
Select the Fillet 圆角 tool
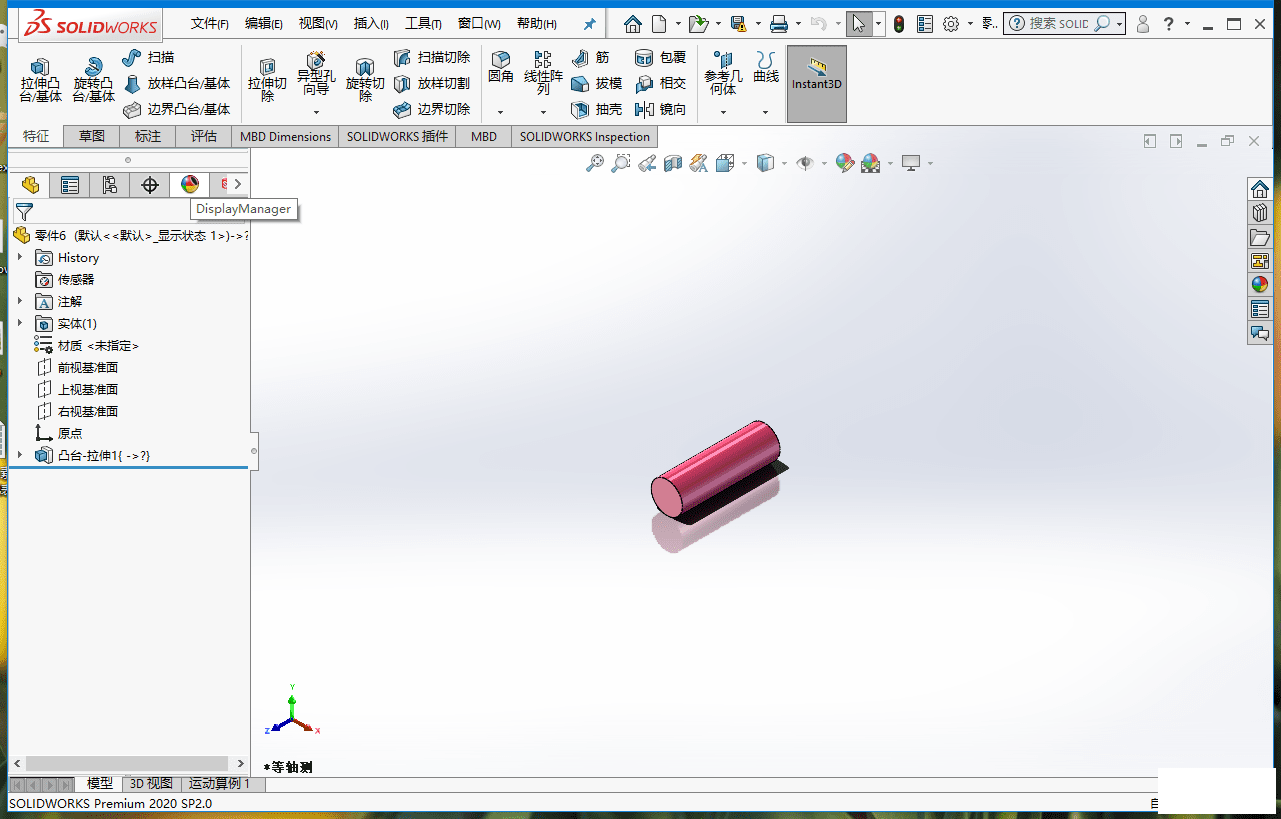click(x=501, y=68)
